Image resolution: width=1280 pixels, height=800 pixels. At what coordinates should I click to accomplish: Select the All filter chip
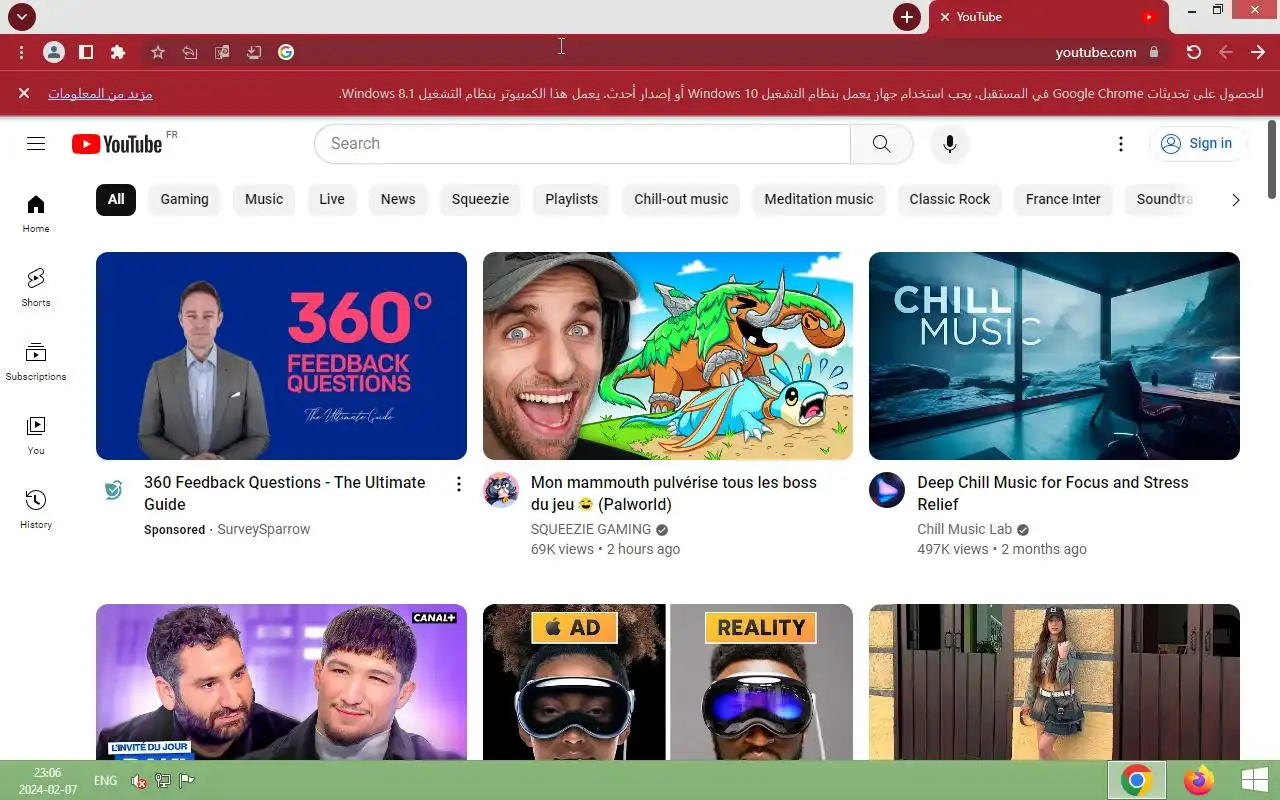(x=116, y=199)
